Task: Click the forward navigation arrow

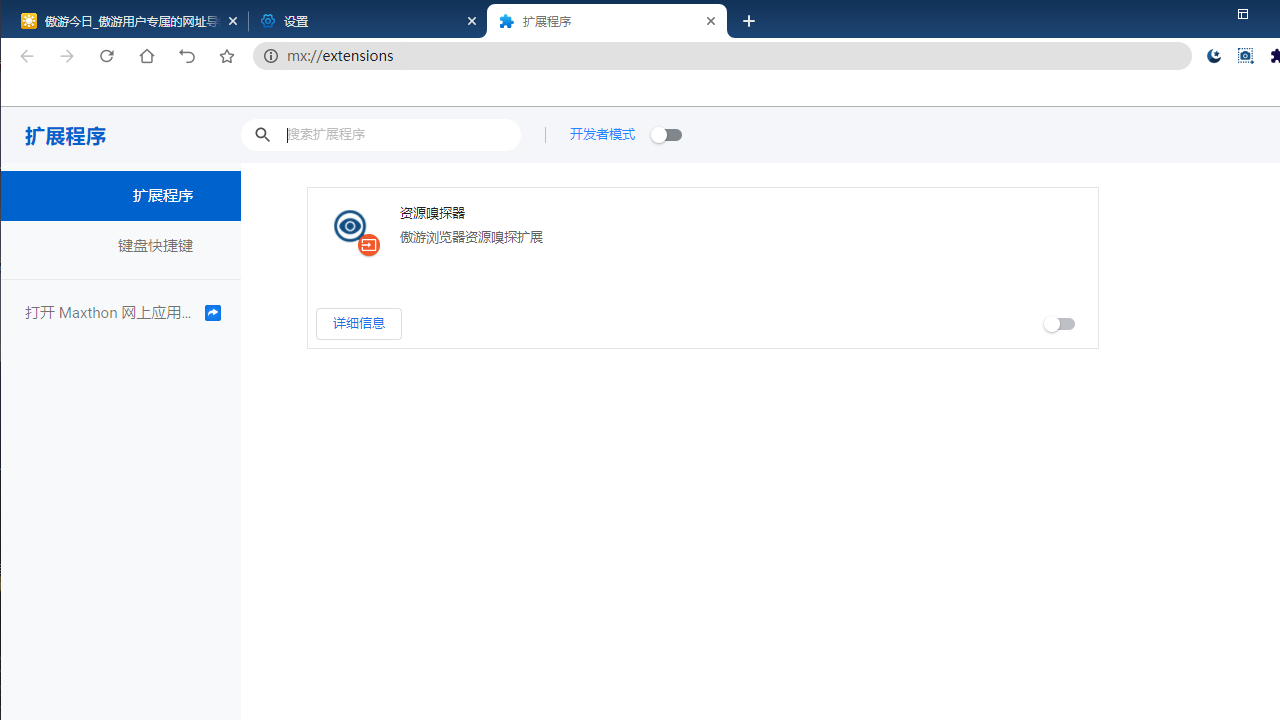Action: 66,56
